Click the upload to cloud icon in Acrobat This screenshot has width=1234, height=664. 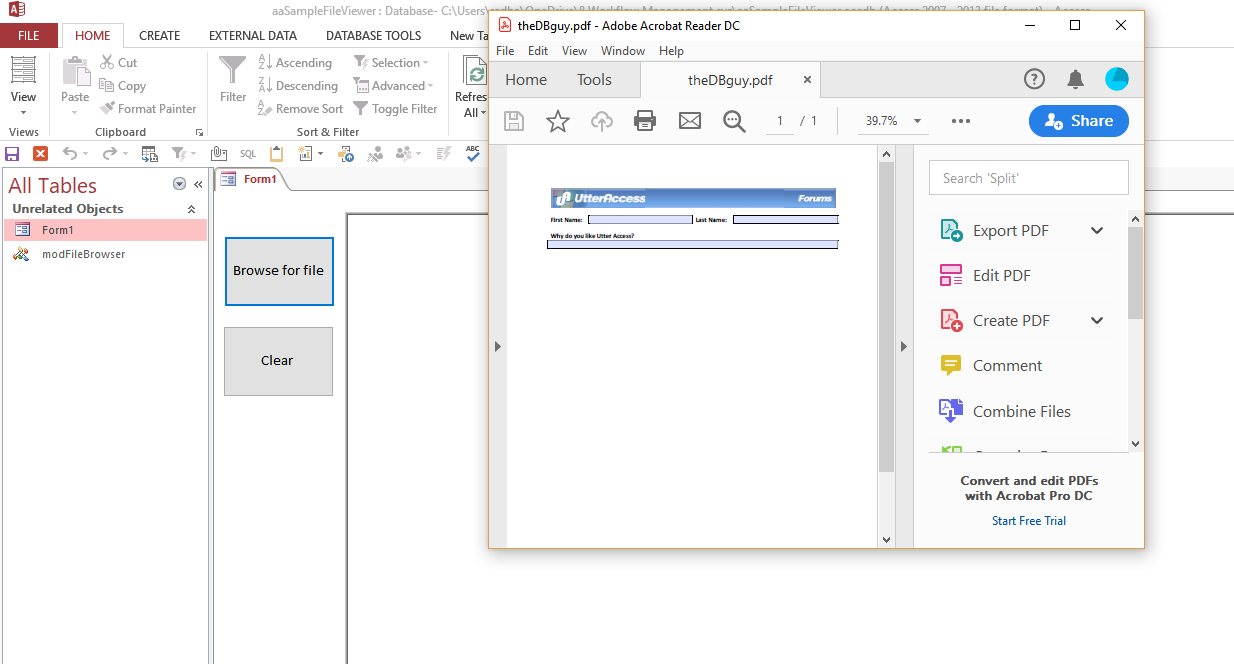click(x=601, y=121)
